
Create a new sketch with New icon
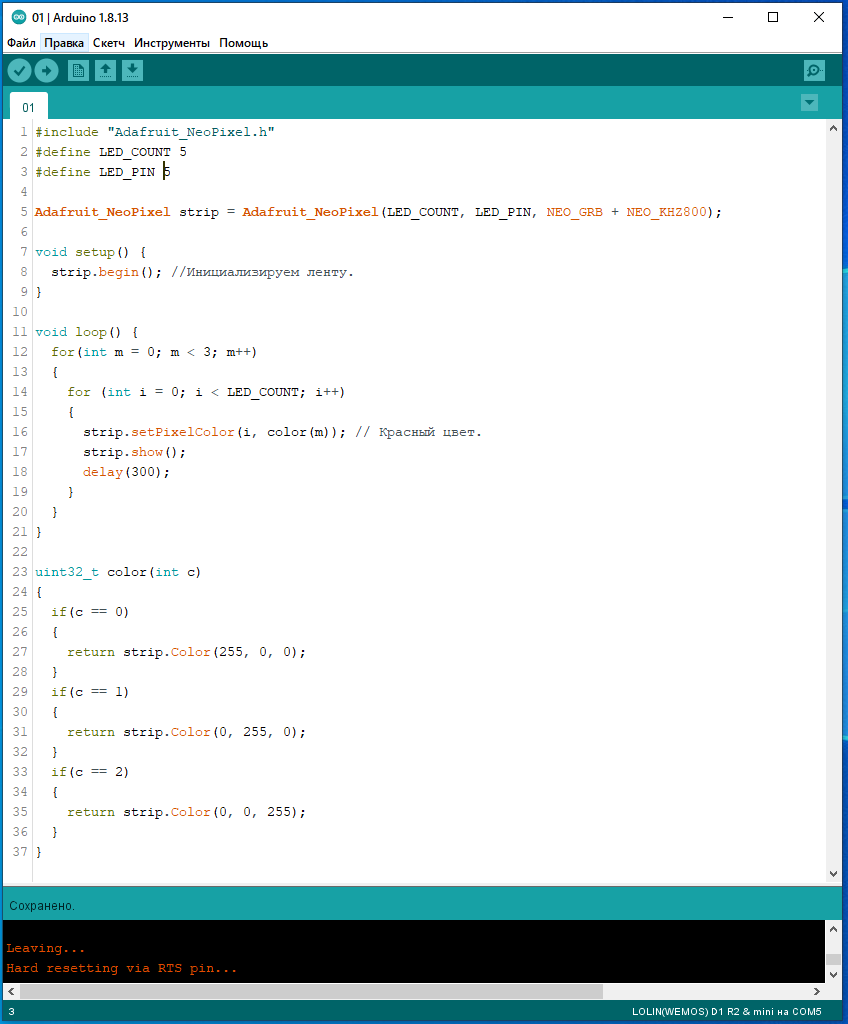pos(78,70)
